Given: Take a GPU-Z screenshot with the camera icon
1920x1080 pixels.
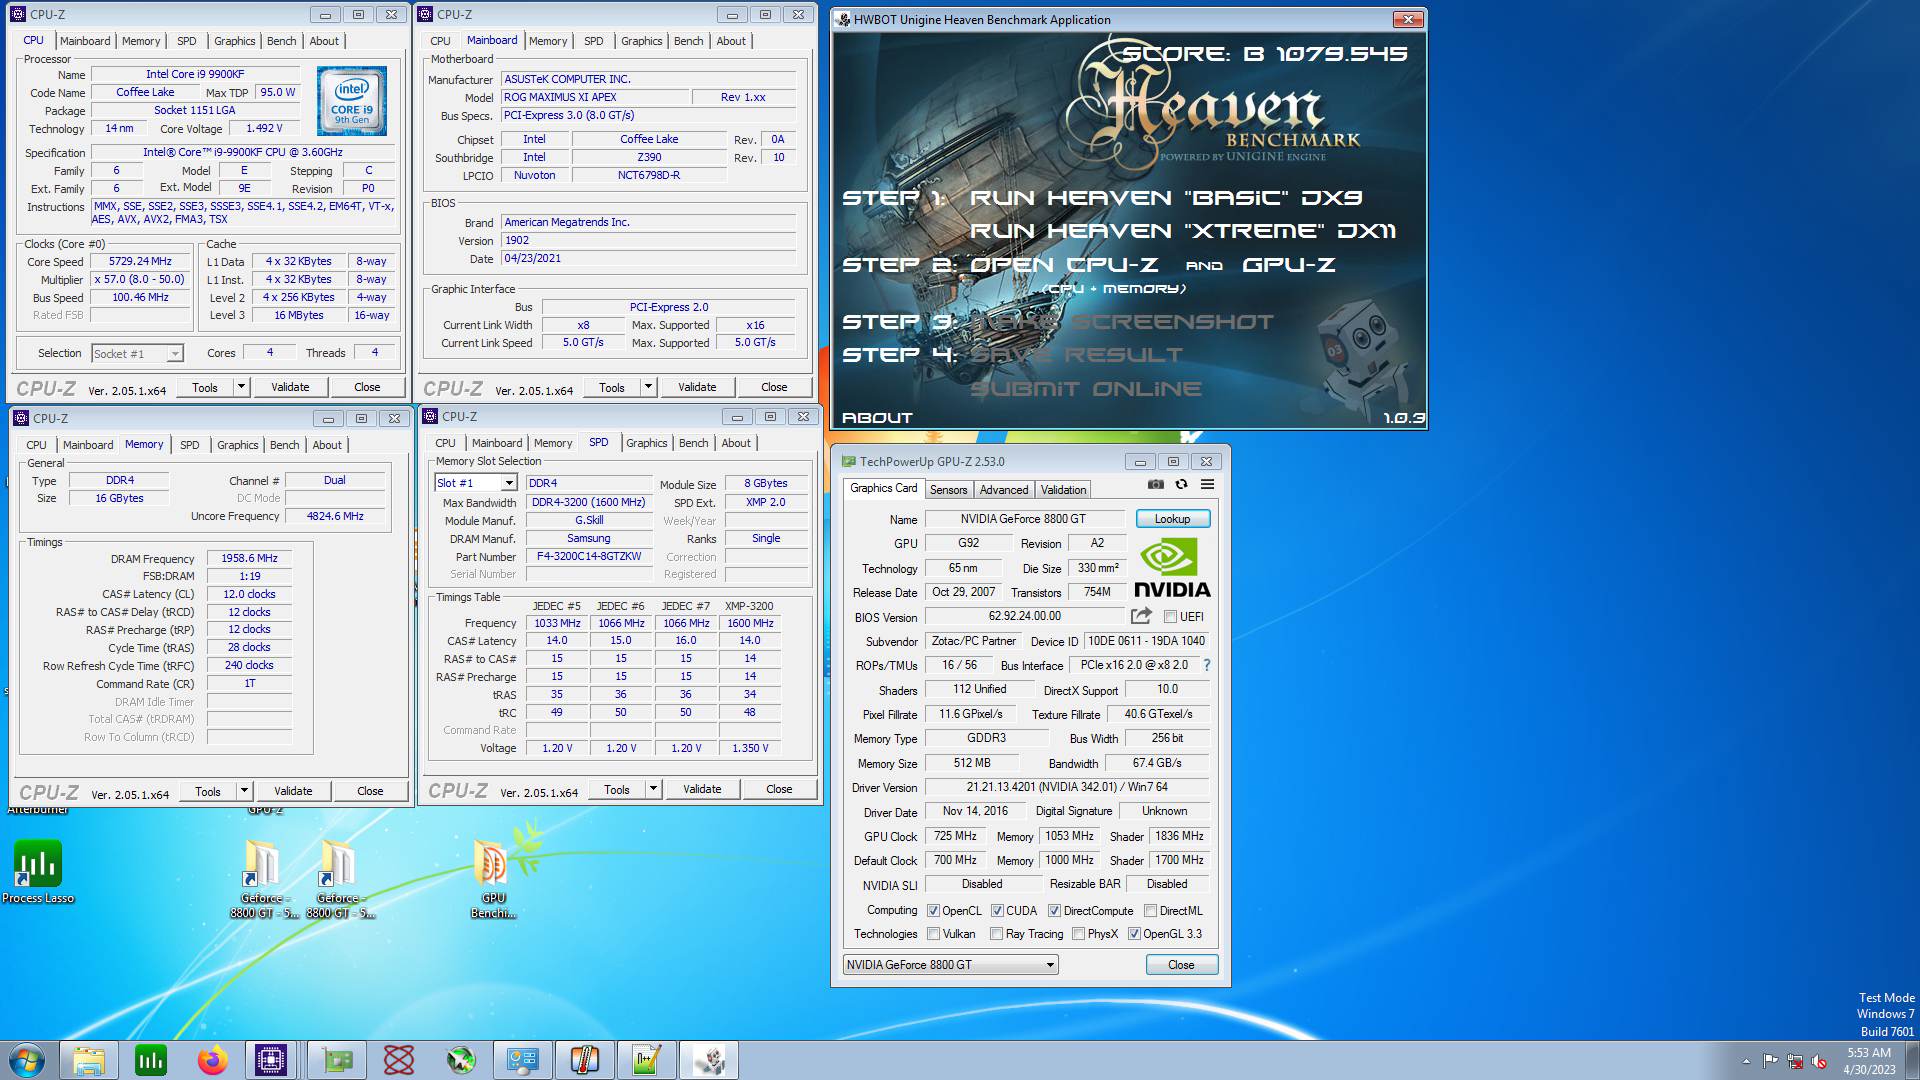Looking at the screenshot, I should [x=1156, y=484].
